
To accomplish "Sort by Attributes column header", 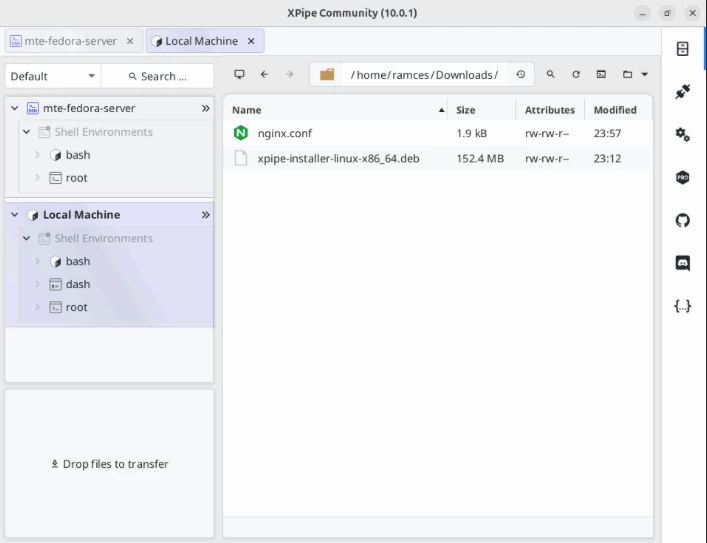I will [x=550, y=110].
